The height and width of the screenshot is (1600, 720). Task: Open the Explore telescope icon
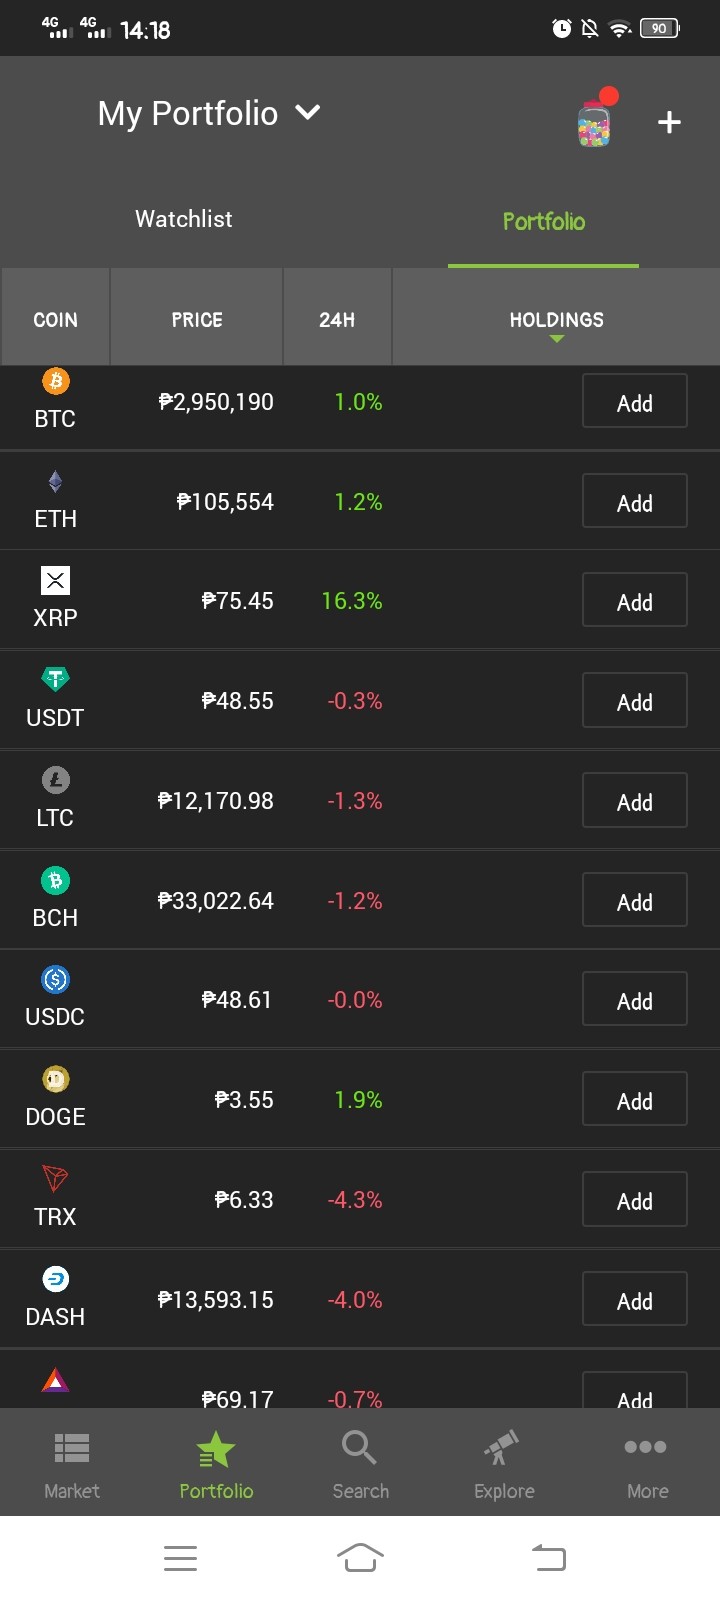502,1447
